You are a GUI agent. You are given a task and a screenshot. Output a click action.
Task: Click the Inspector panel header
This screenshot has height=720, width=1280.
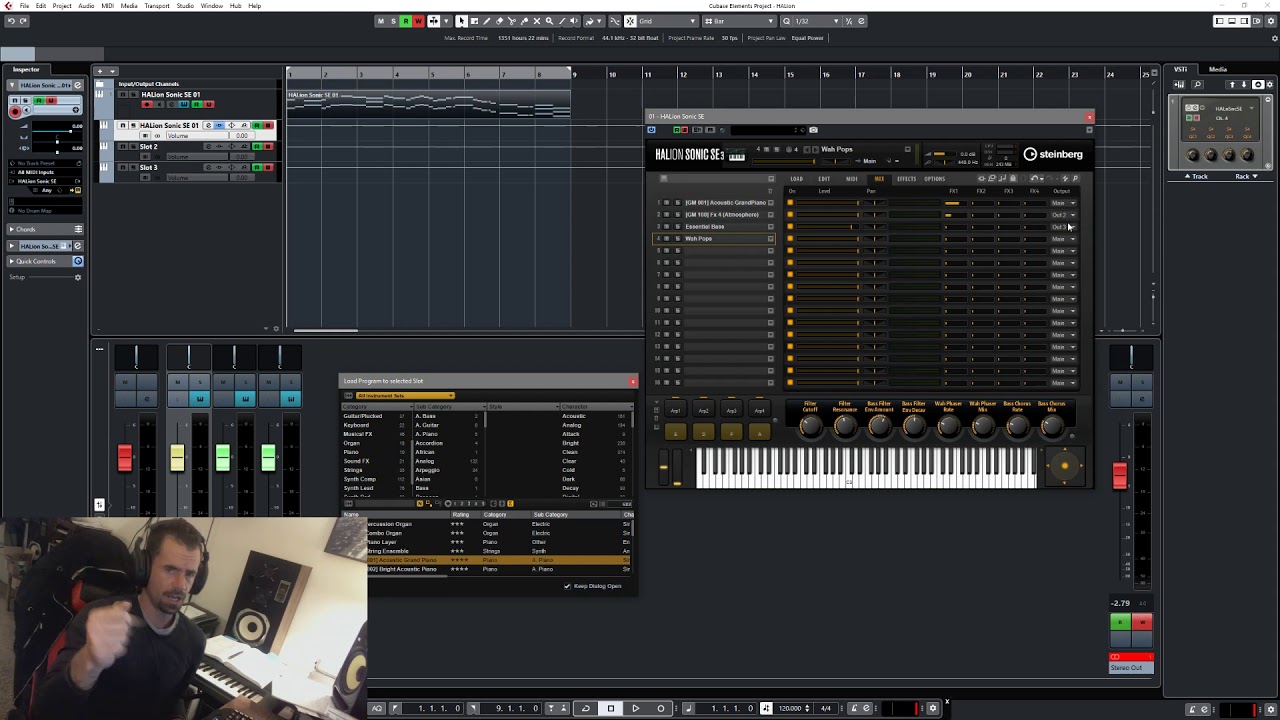point(26,69)
